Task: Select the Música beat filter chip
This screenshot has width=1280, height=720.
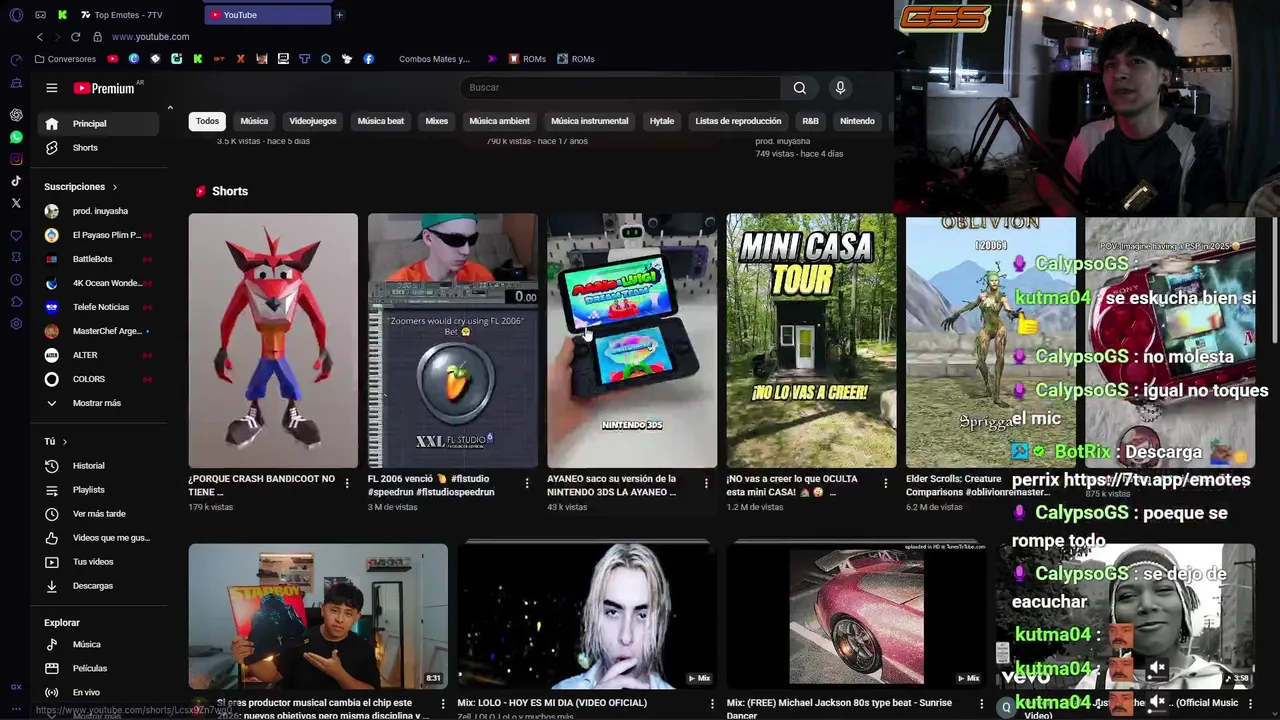Action: click(381, 121)
